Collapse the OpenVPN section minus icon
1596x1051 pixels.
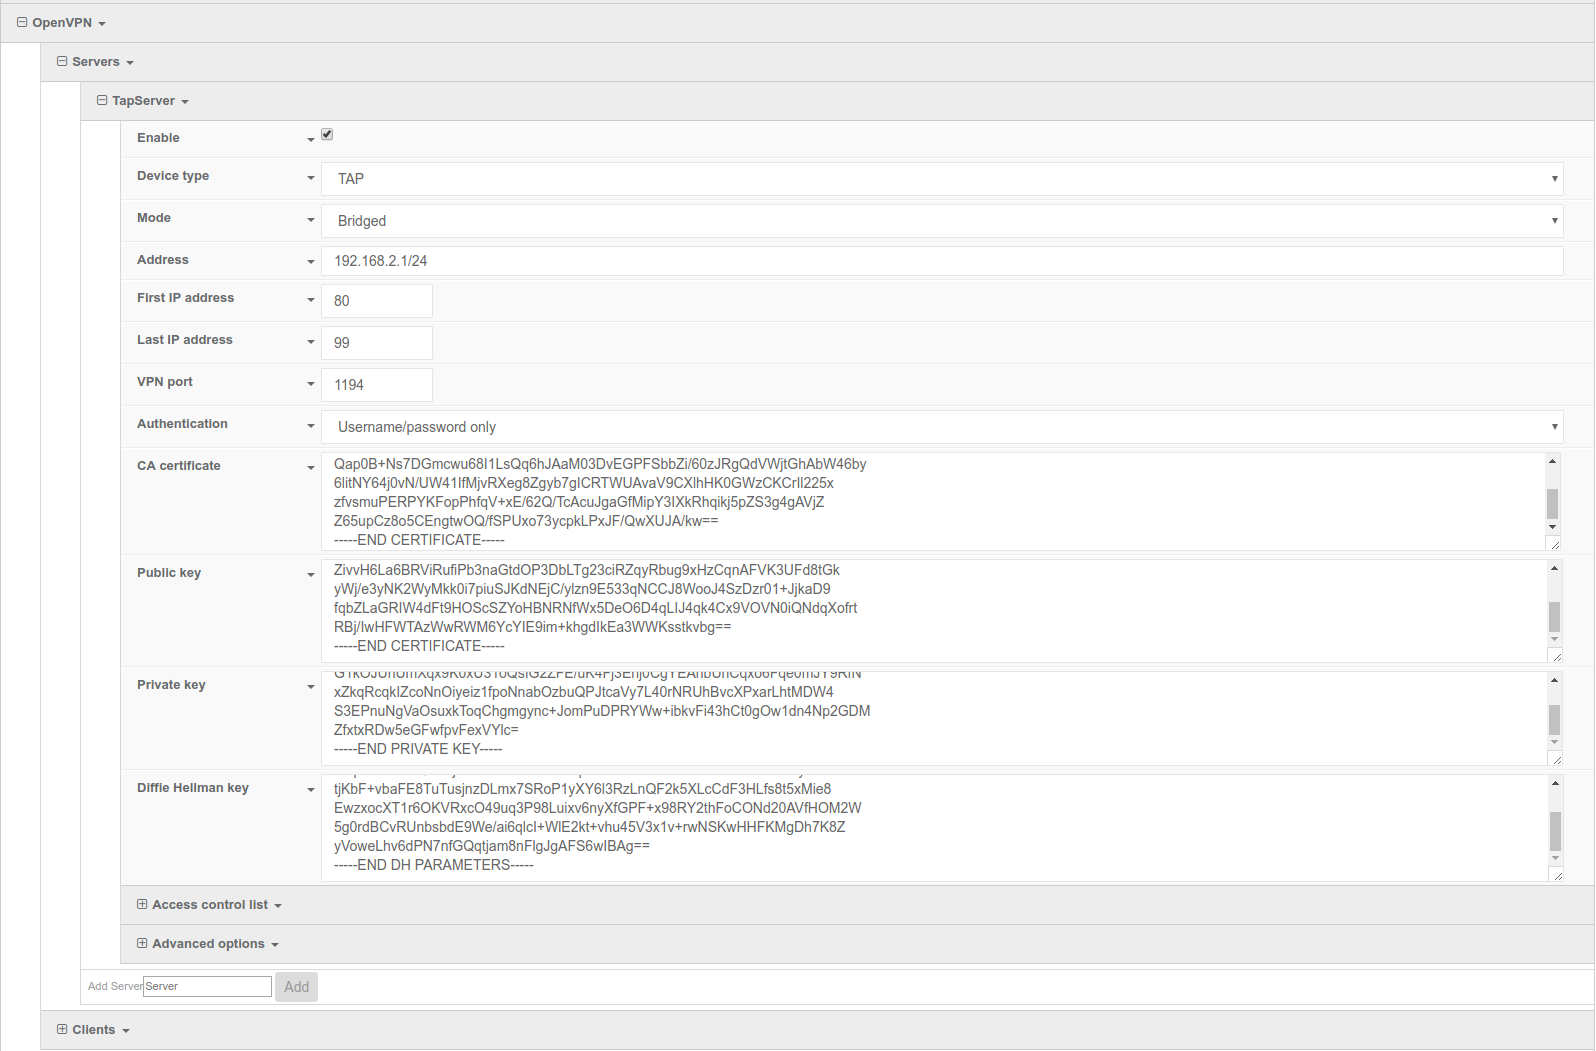[x=22, y=22]
